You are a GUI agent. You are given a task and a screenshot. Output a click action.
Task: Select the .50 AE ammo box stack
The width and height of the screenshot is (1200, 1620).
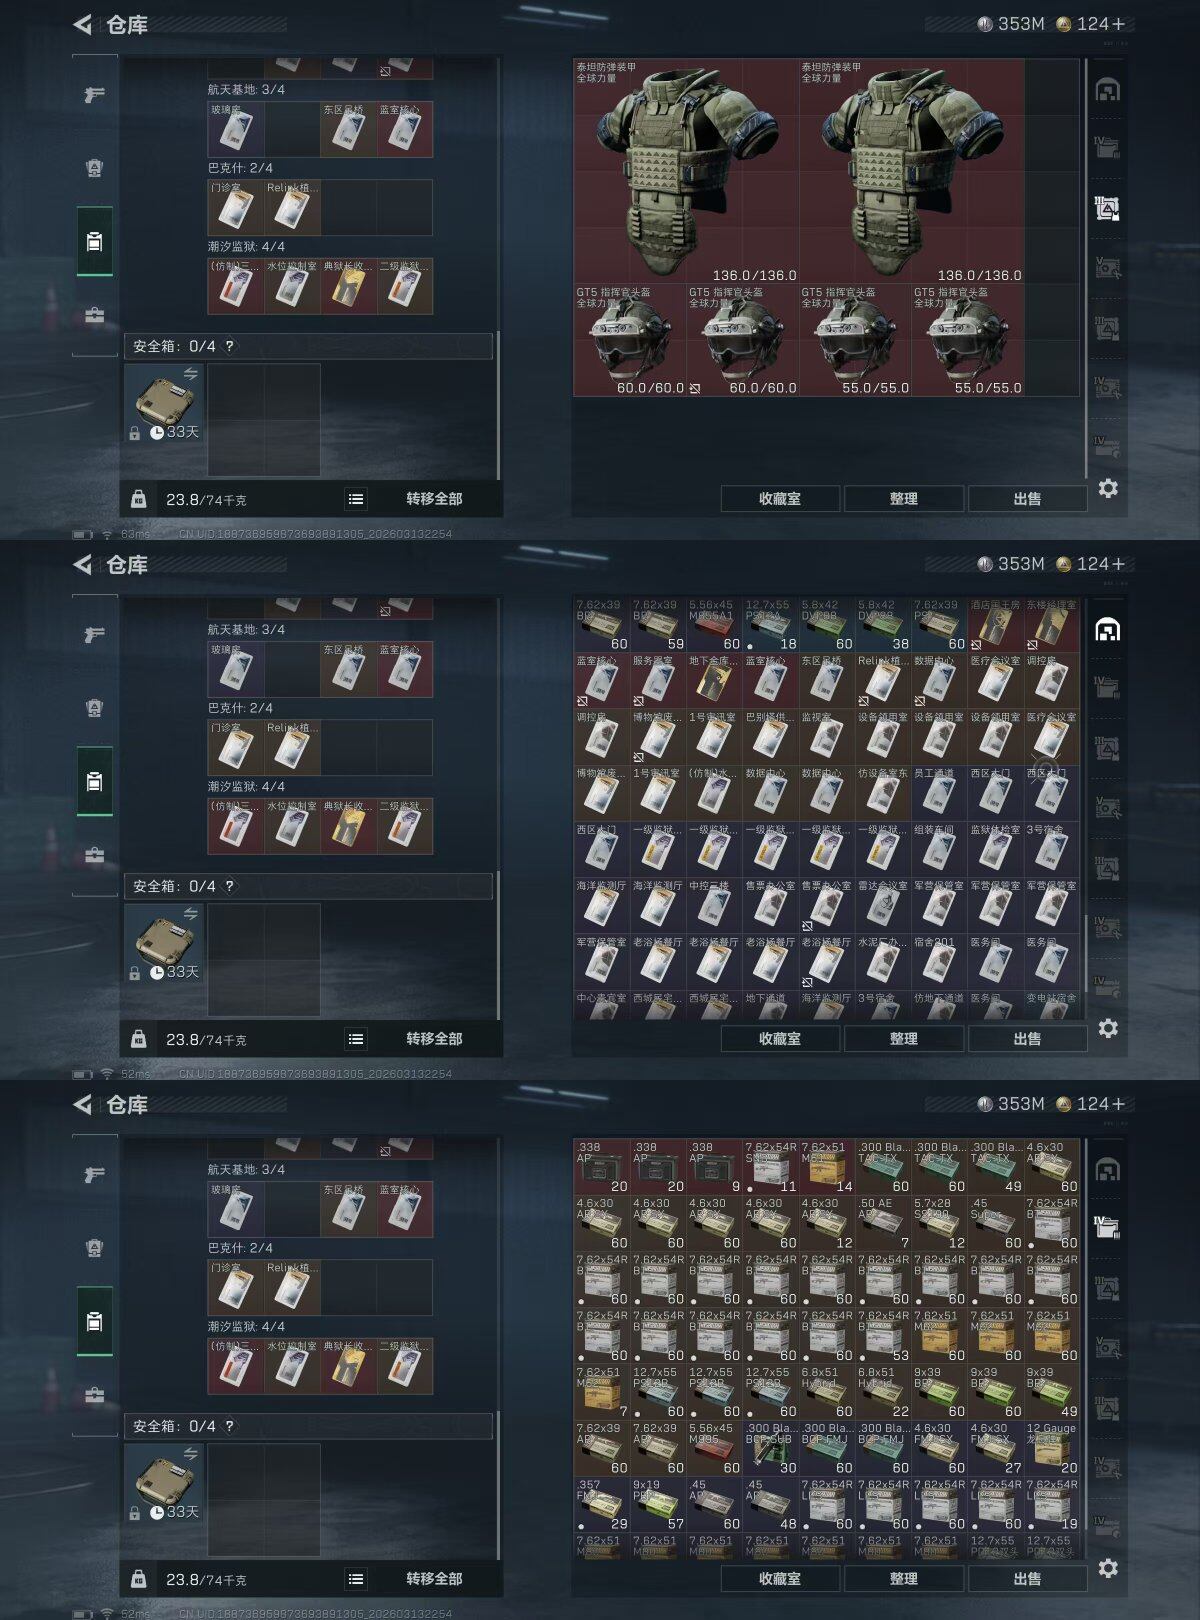[883, 1224]
